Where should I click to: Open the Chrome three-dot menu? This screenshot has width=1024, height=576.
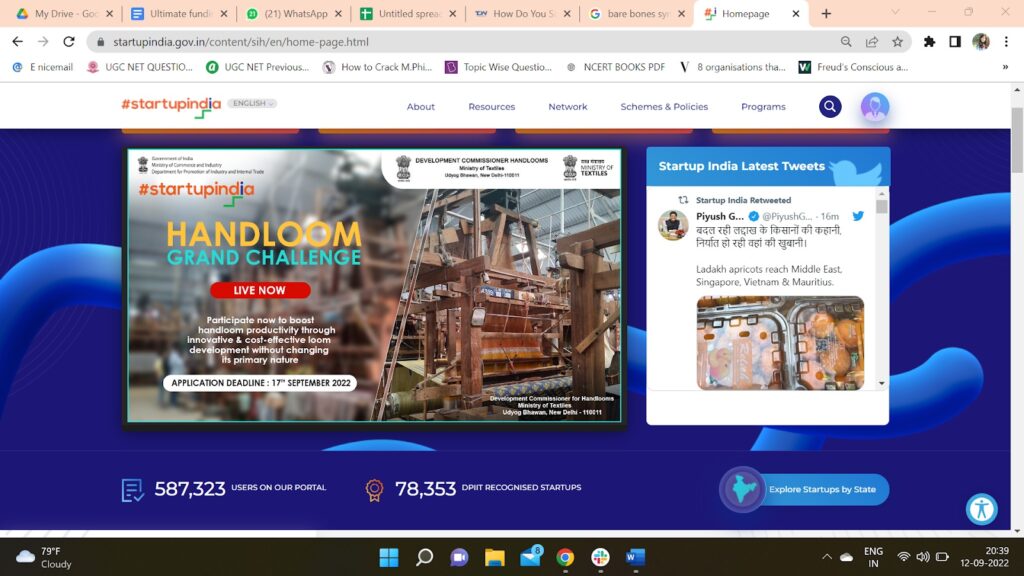(1006, 42)
